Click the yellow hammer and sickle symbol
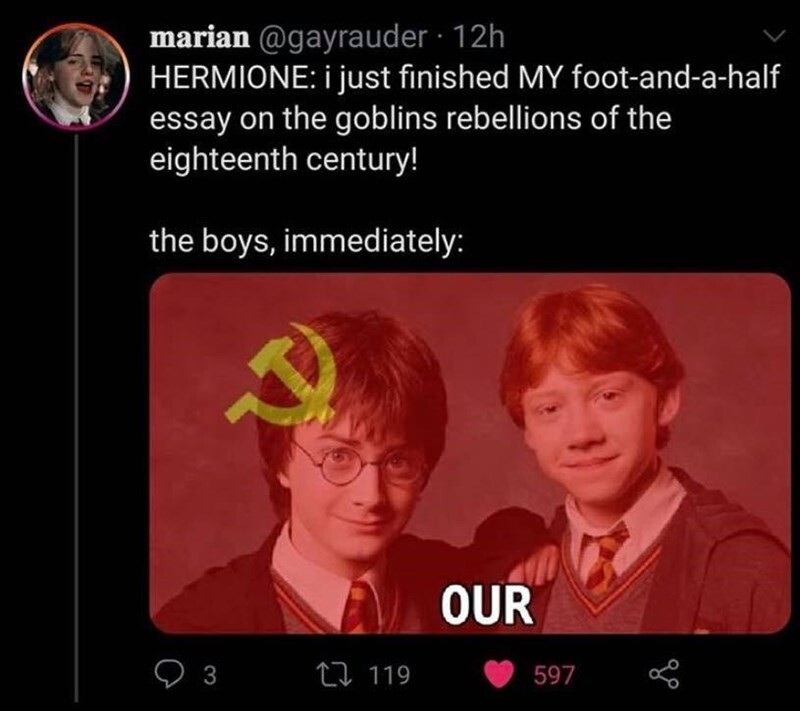 click(x=281, y=374)
